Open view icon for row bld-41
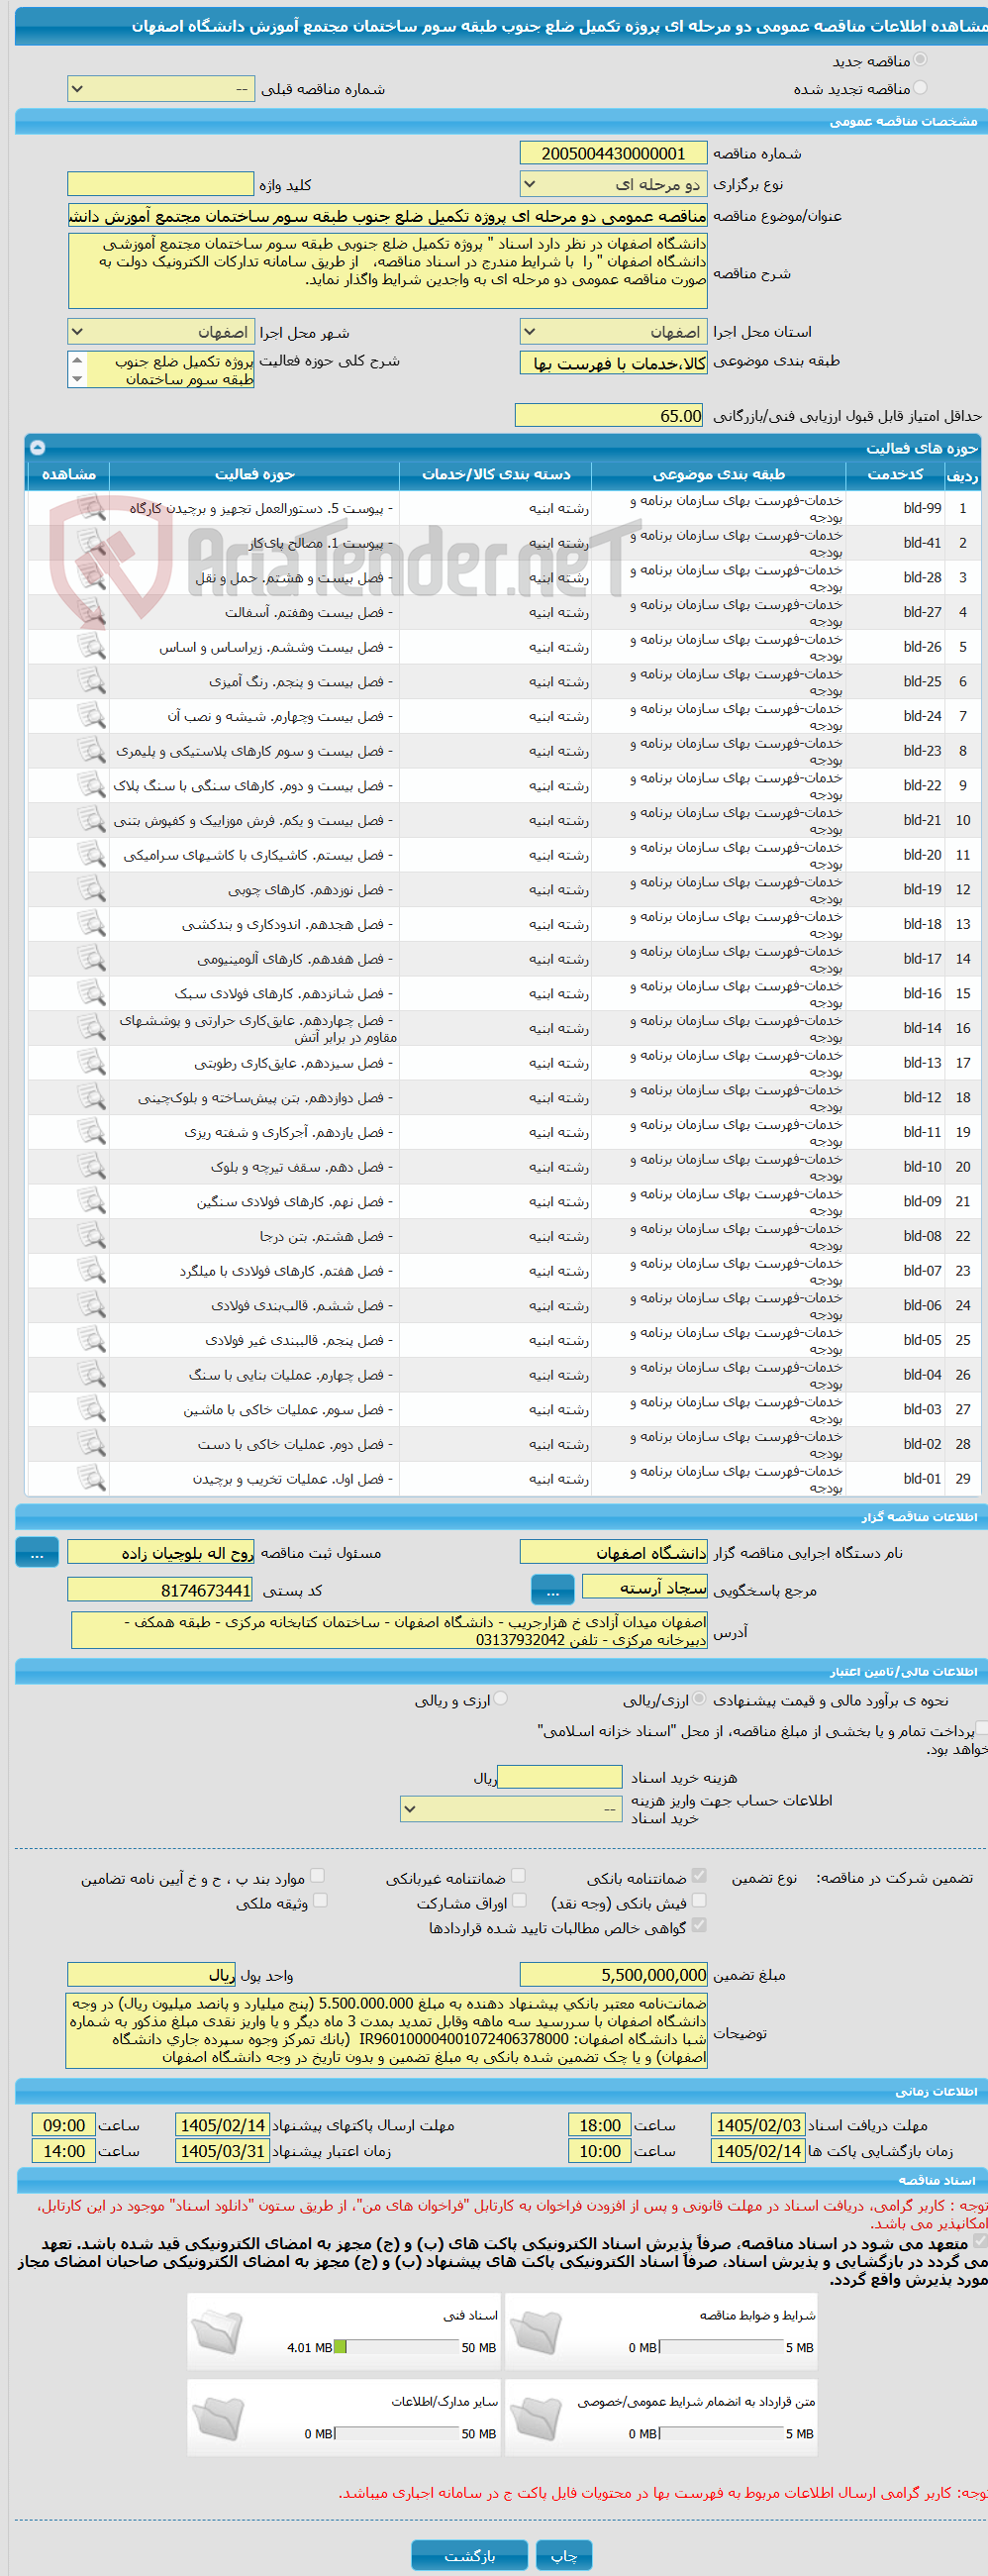The image size is (988, 2576). (x=91, y=543)
